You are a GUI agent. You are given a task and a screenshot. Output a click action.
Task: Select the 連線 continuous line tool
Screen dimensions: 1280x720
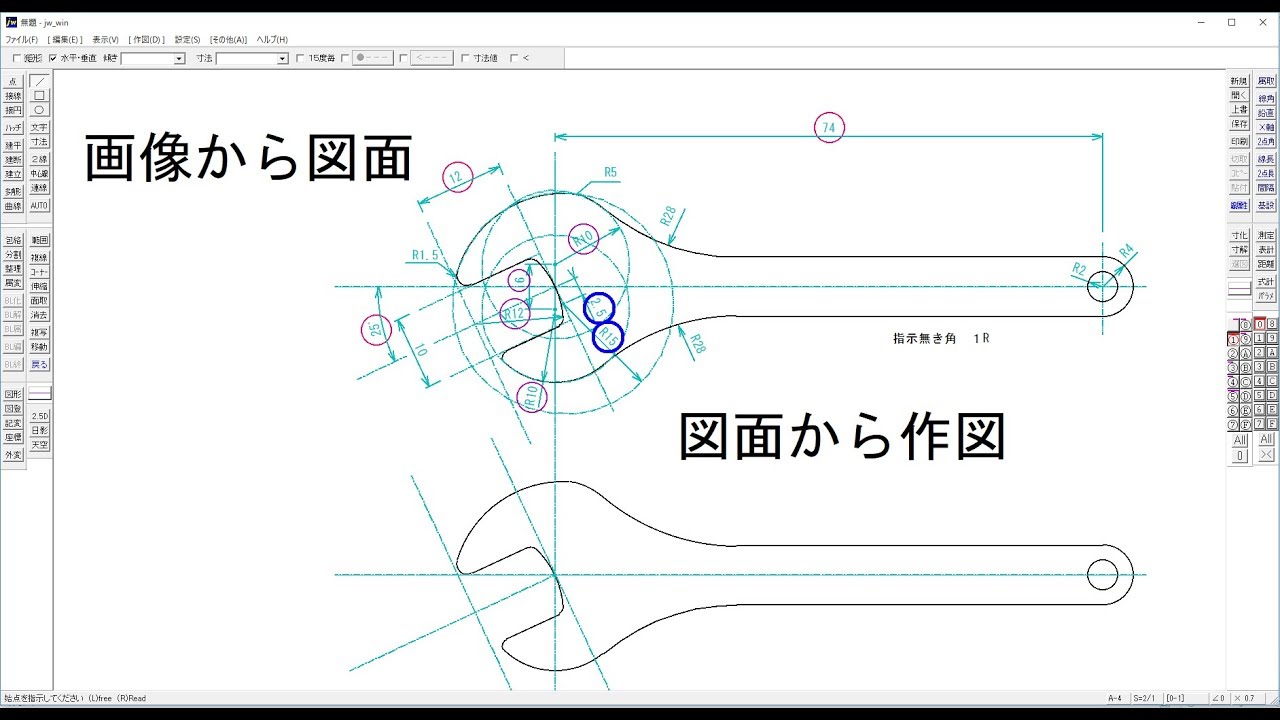pyautogui.click(x=39, y=187)
